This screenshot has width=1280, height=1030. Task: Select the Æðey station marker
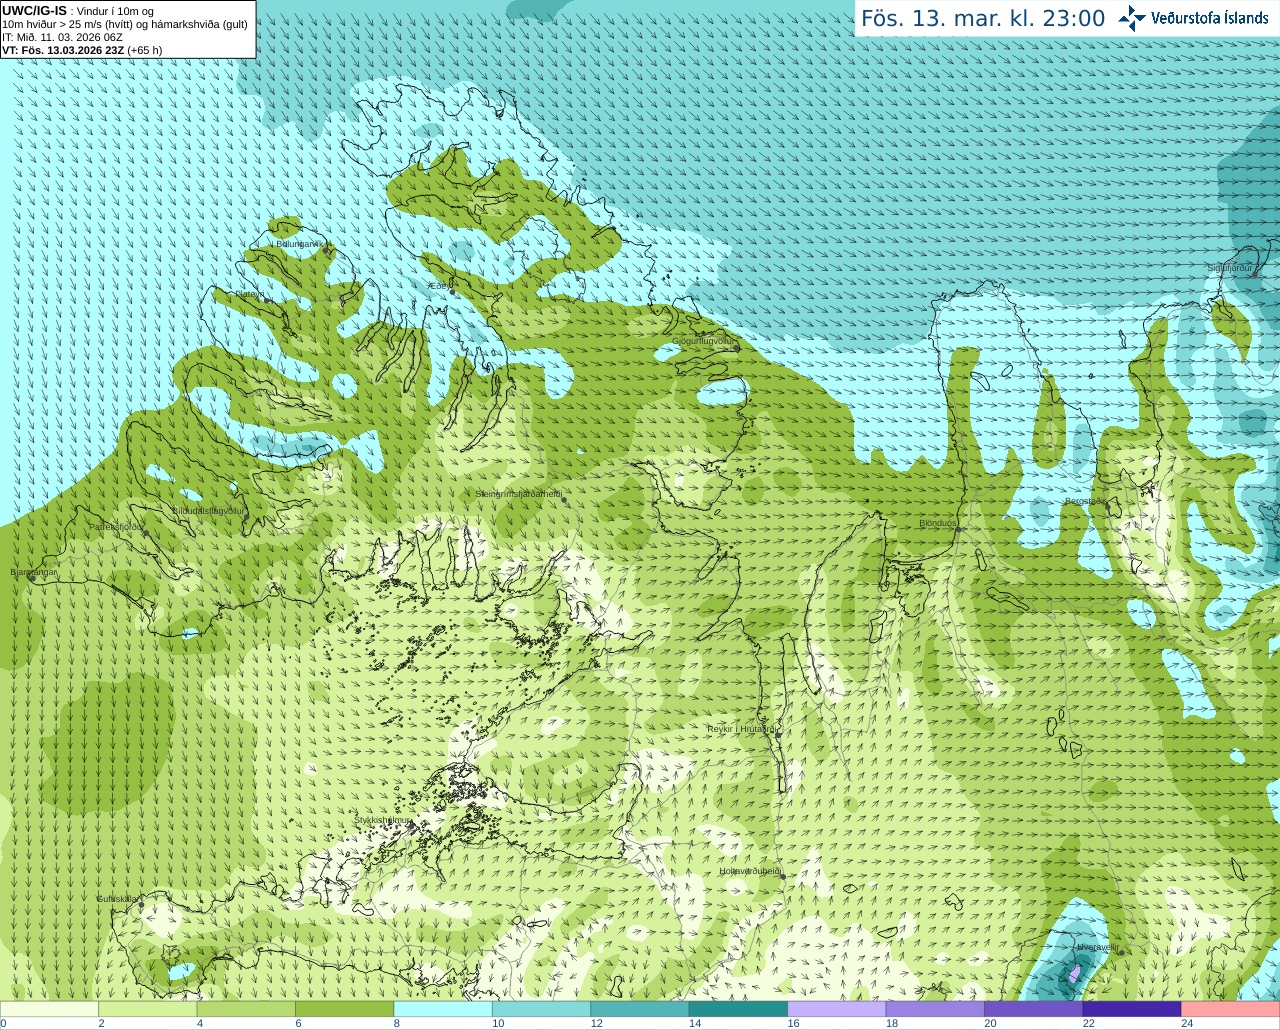453,292
